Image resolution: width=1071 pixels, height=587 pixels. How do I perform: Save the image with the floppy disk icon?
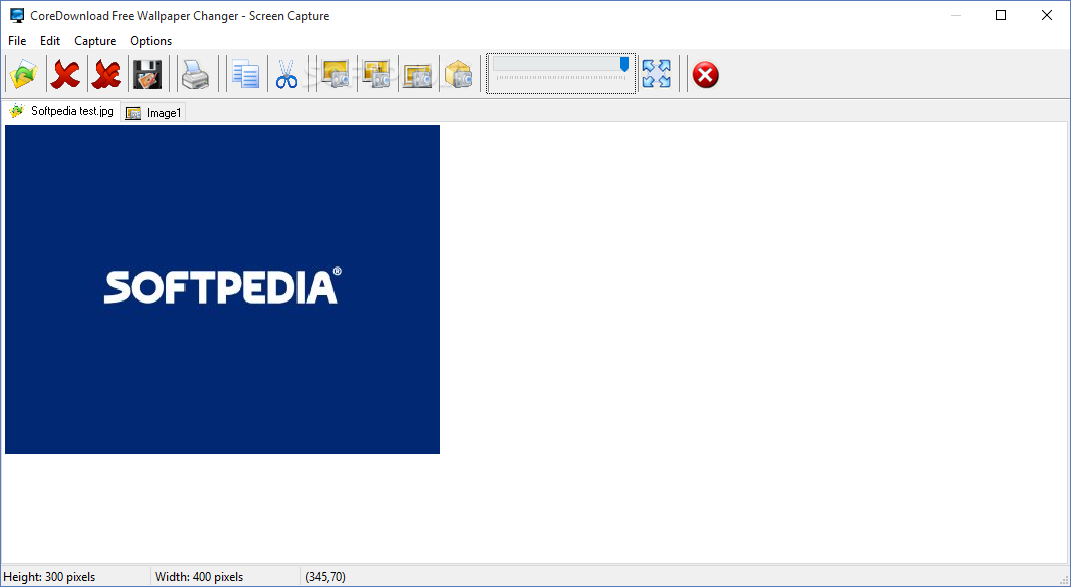147,74
